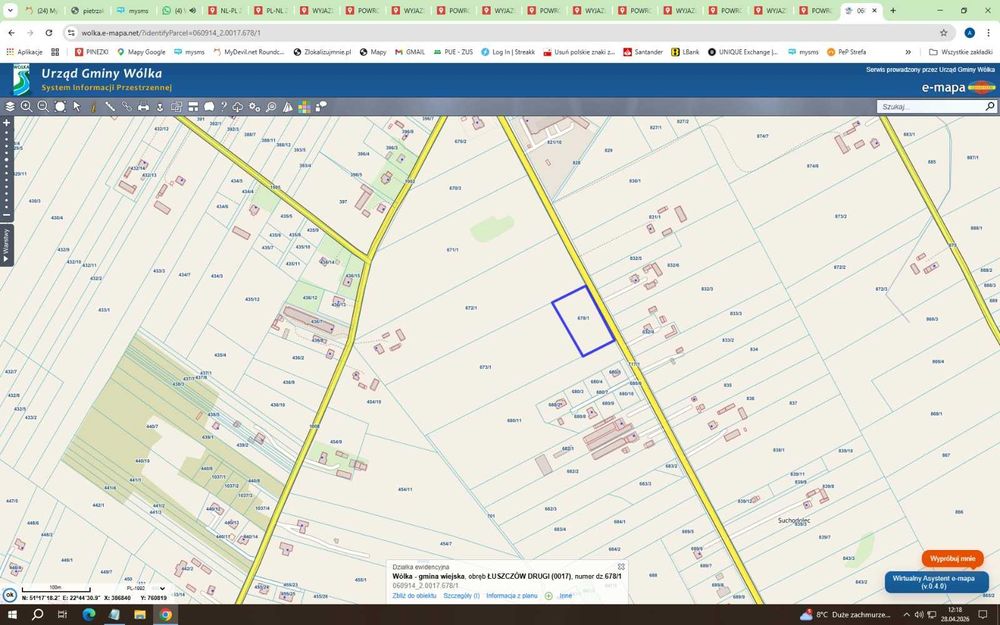
Task: Click the region outline map icon
Action: (x=209, y=107)
